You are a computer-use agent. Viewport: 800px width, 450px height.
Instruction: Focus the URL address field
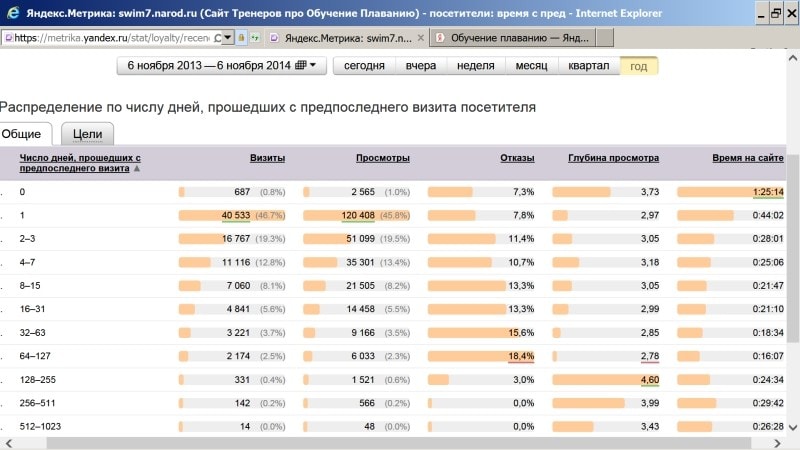click(x=111, y=38)
